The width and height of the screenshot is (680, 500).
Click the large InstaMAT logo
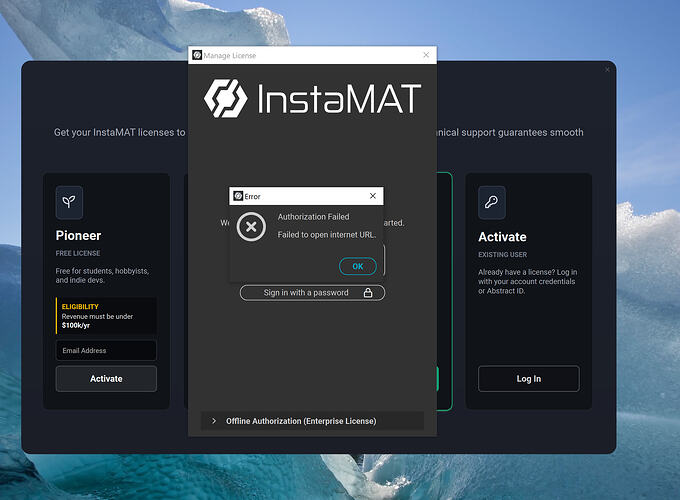coord(312,98)
